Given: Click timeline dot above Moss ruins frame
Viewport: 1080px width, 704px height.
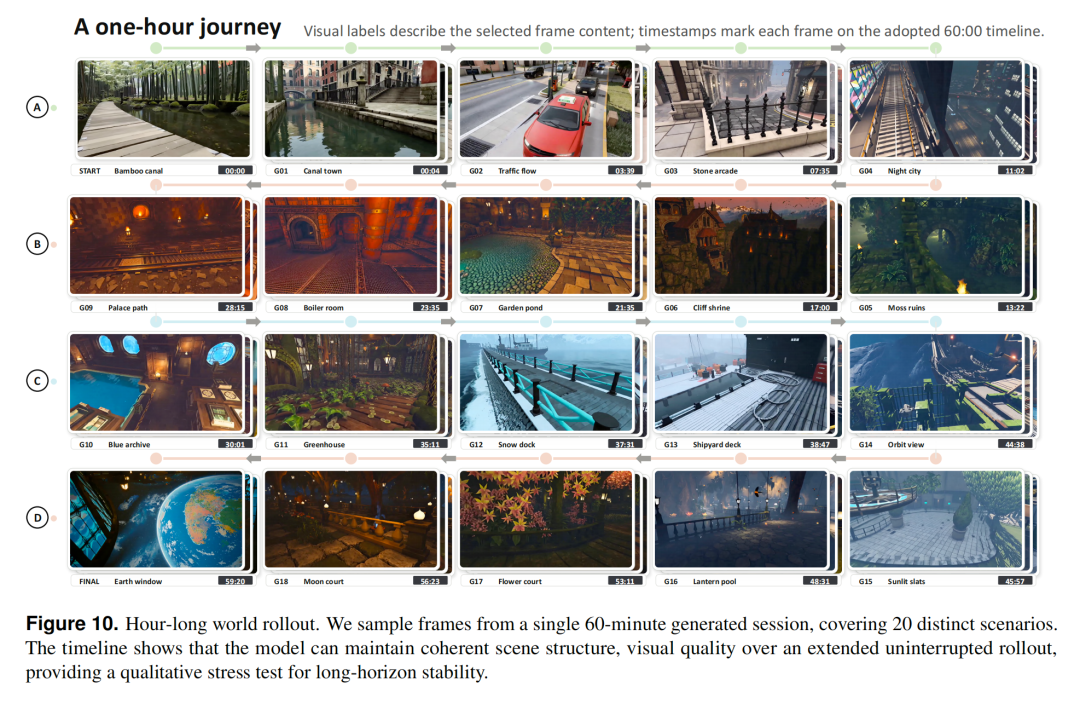Looking at the screenshot, I should 935,185.
